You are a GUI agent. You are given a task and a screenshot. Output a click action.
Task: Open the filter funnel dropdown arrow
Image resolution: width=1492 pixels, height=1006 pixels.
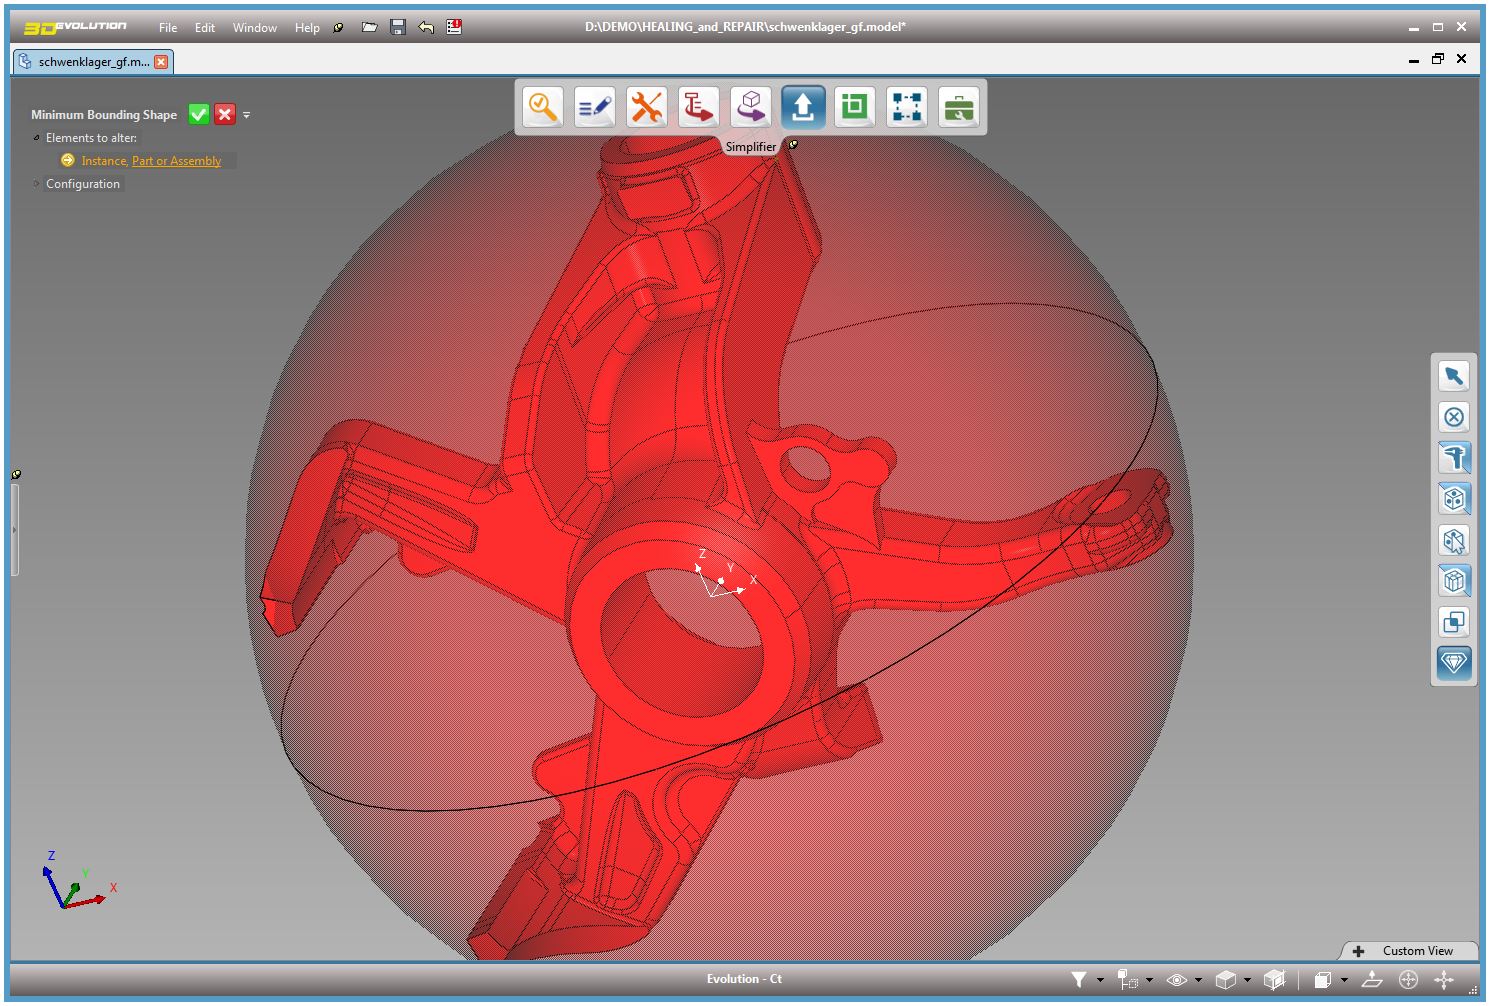click(1100, 980)
